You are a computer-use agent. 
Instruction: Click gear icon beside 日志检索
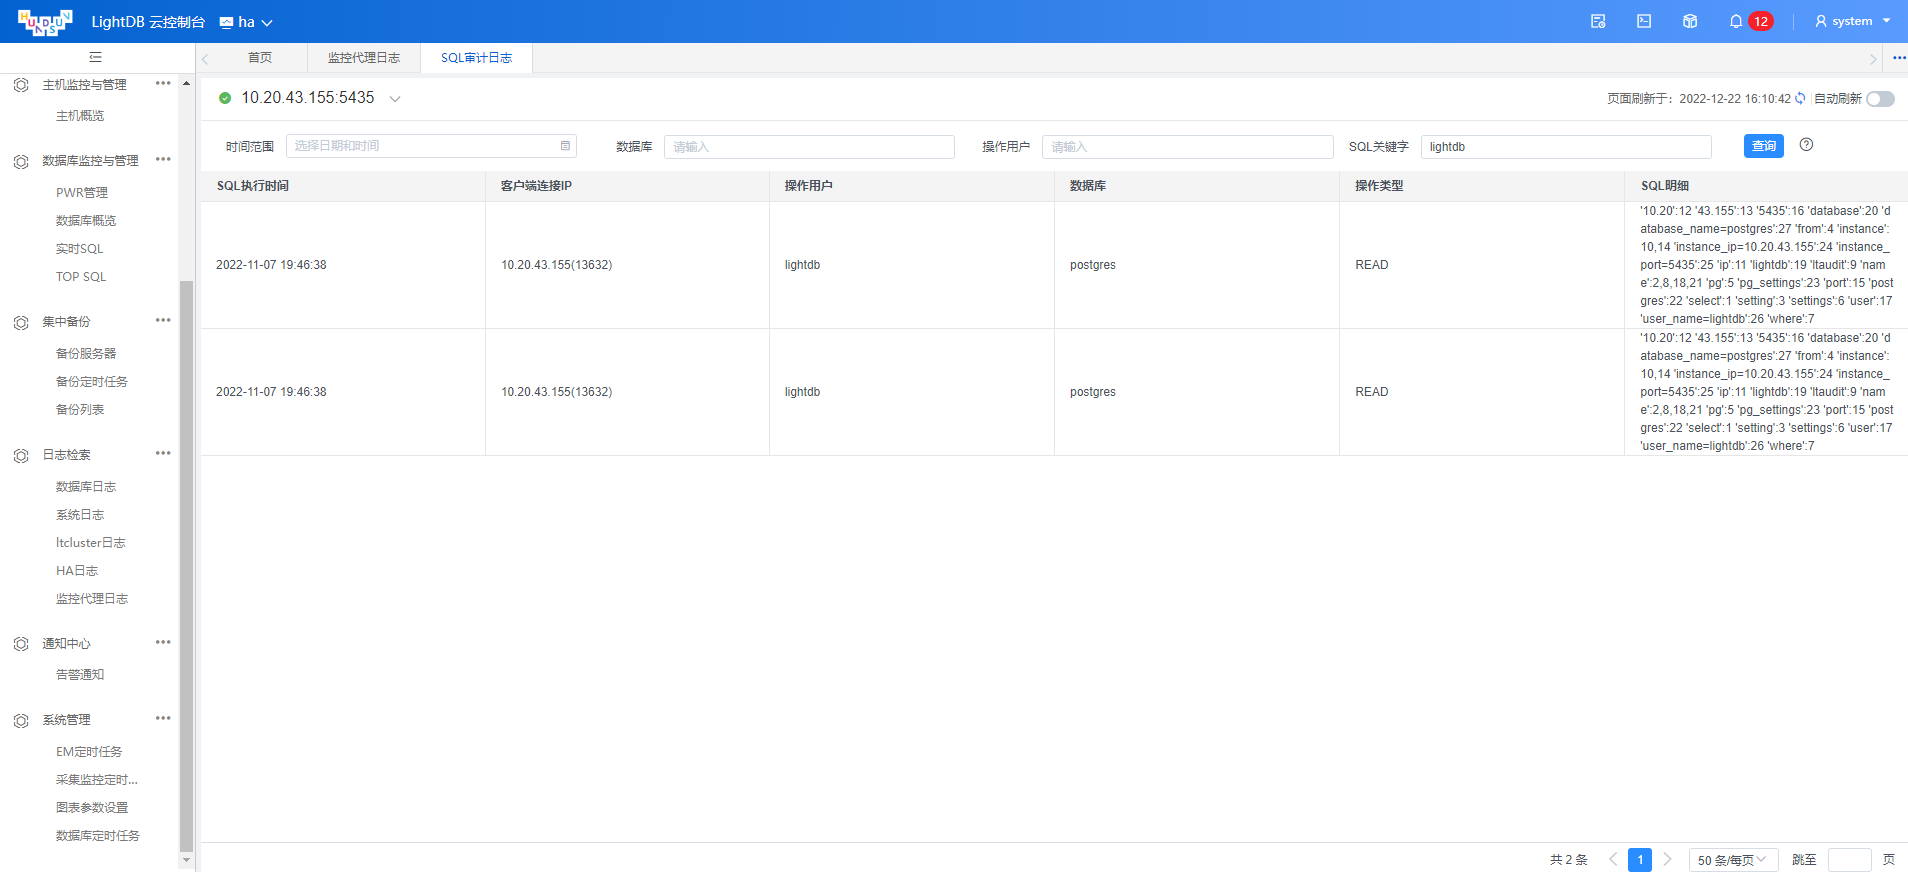21,455
